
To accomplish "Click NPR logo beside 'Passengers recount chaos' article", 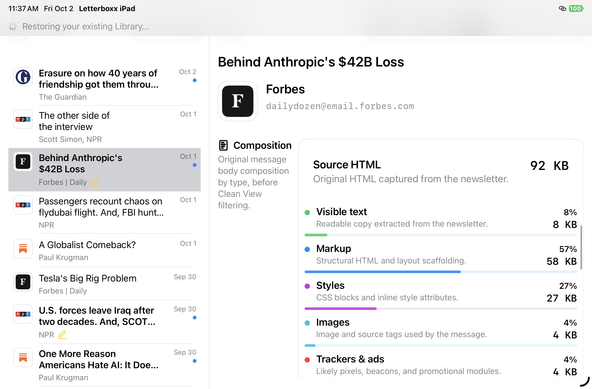I will [x=23, y=205].
